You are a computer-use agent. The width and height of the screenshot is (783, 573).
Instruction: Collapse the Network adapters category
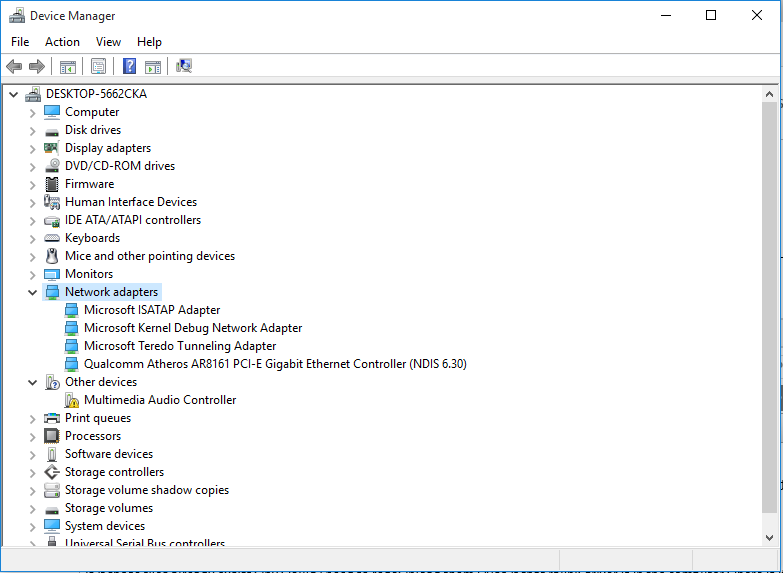[32, 292]
